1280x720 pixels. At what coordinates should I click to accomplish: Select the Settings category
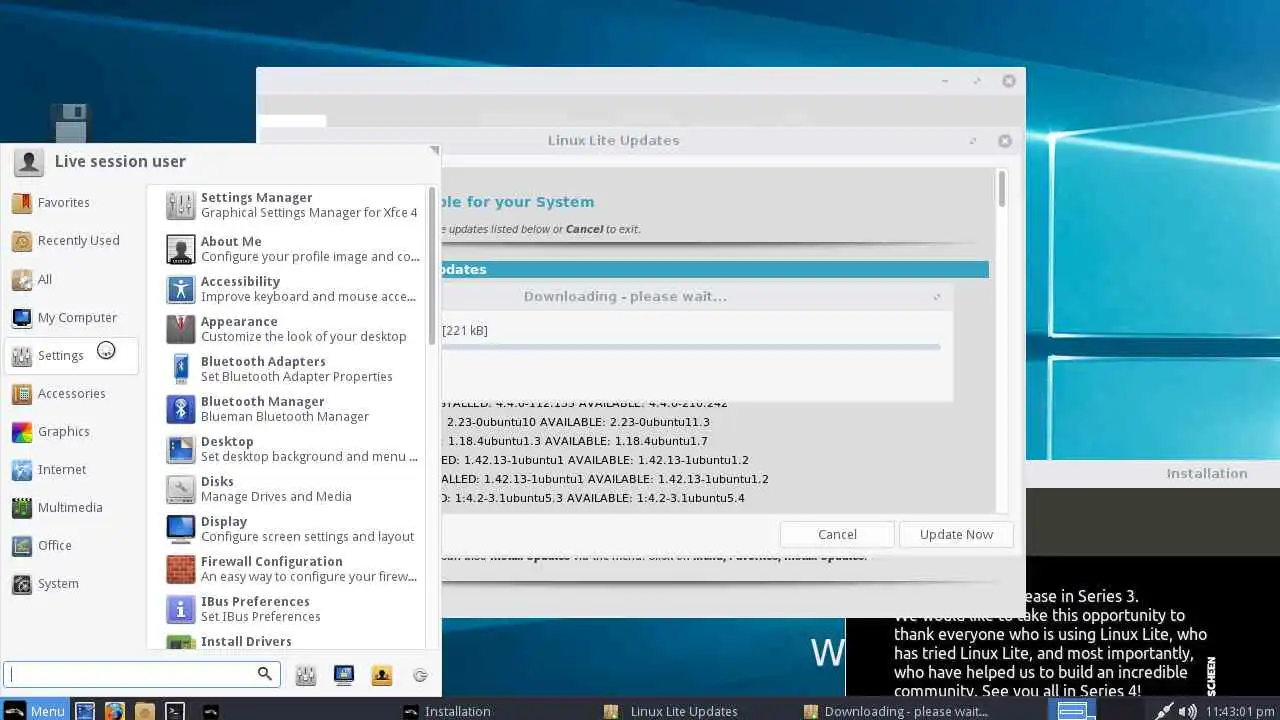point(72,356)
